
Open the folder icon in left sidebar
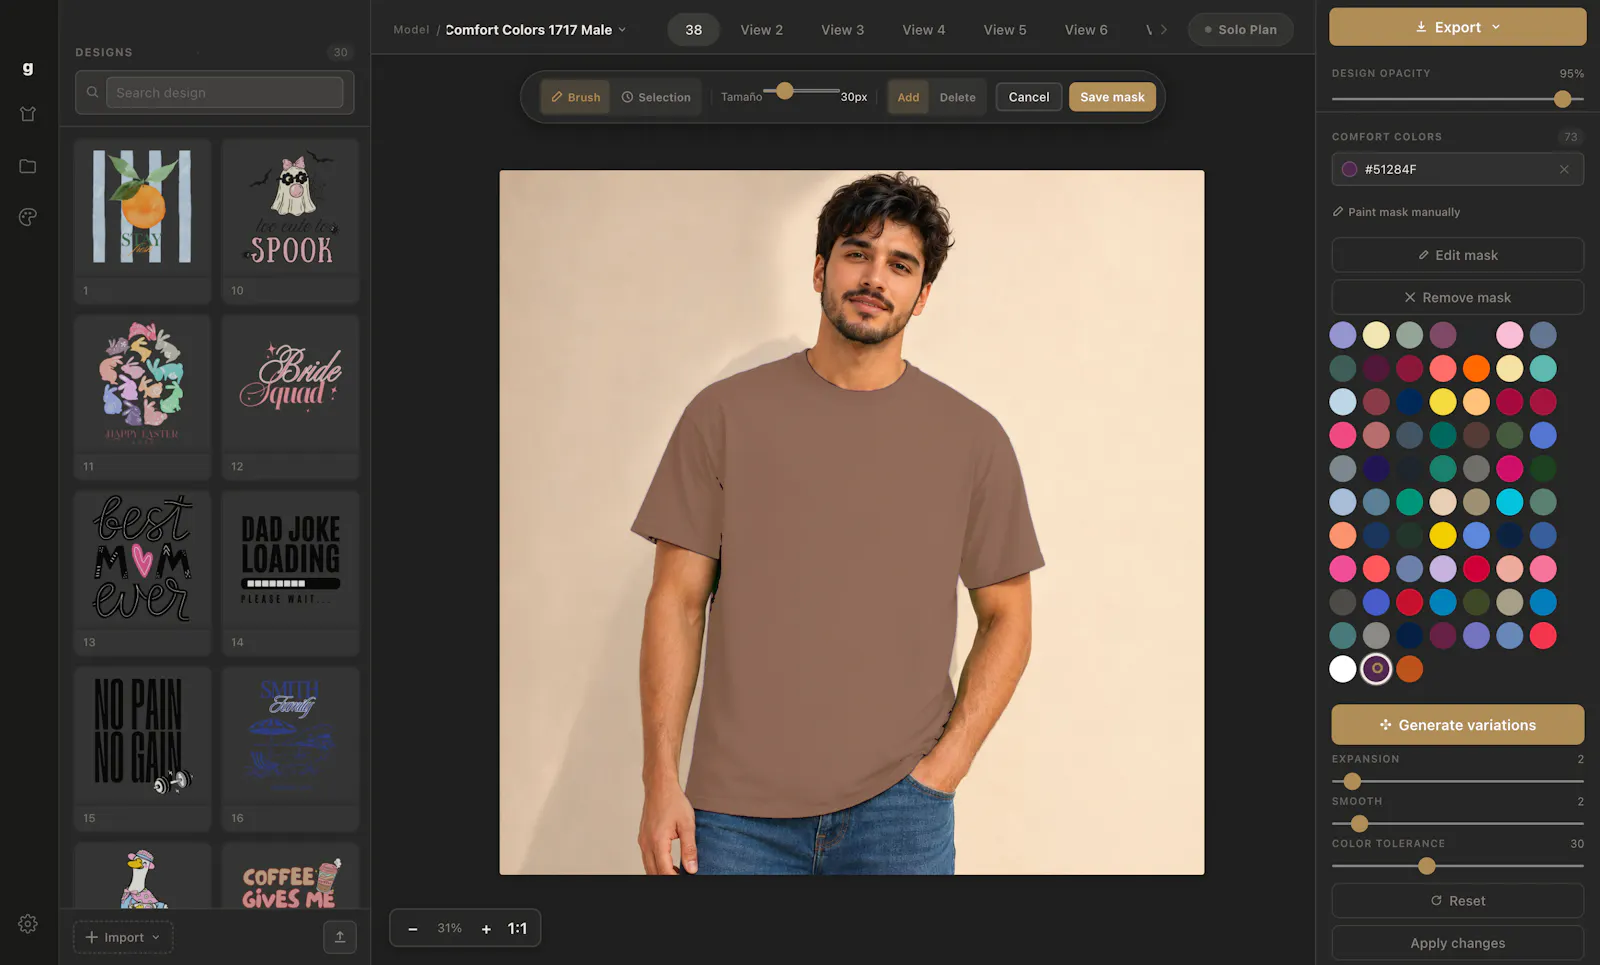(x=28, y=166)
